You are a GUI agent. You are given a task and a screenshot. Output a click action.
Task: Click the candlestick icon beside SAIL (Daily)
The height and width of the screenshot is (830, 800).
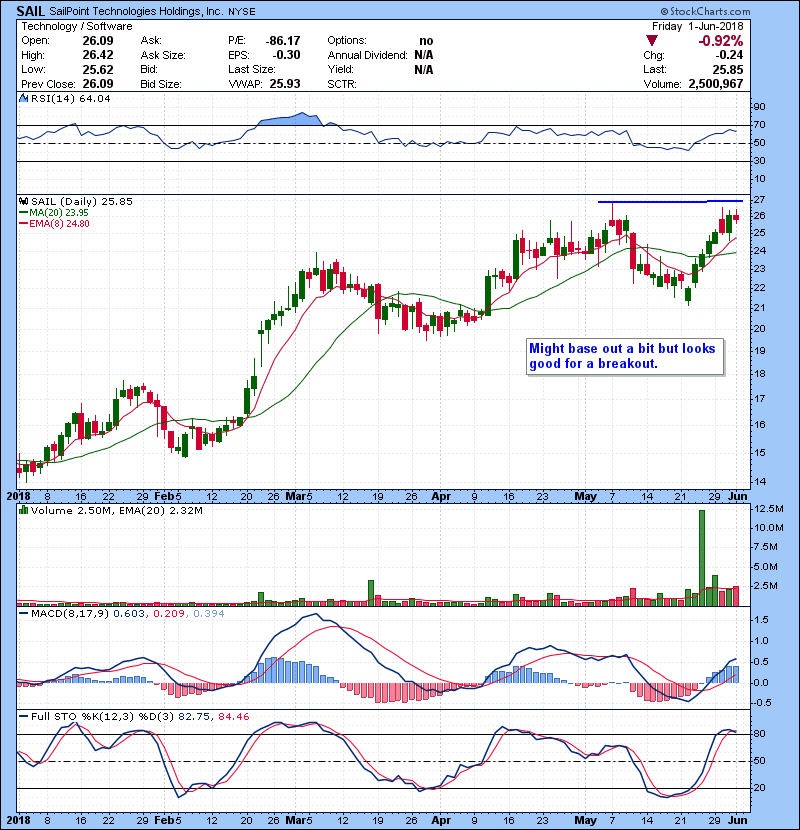[24, 201]
